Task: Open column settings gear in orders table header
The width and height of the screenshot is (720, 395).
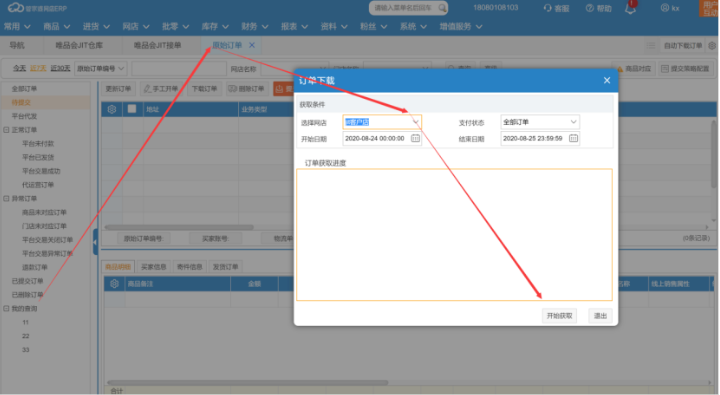Action: click(x=112, y=109)
